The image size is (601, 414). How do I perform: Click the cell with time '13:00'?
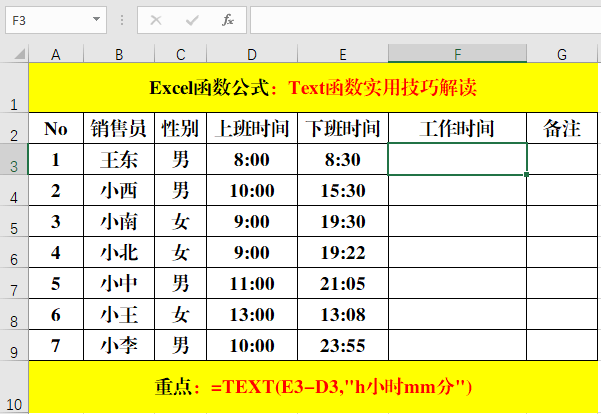[x=252, y=314]
